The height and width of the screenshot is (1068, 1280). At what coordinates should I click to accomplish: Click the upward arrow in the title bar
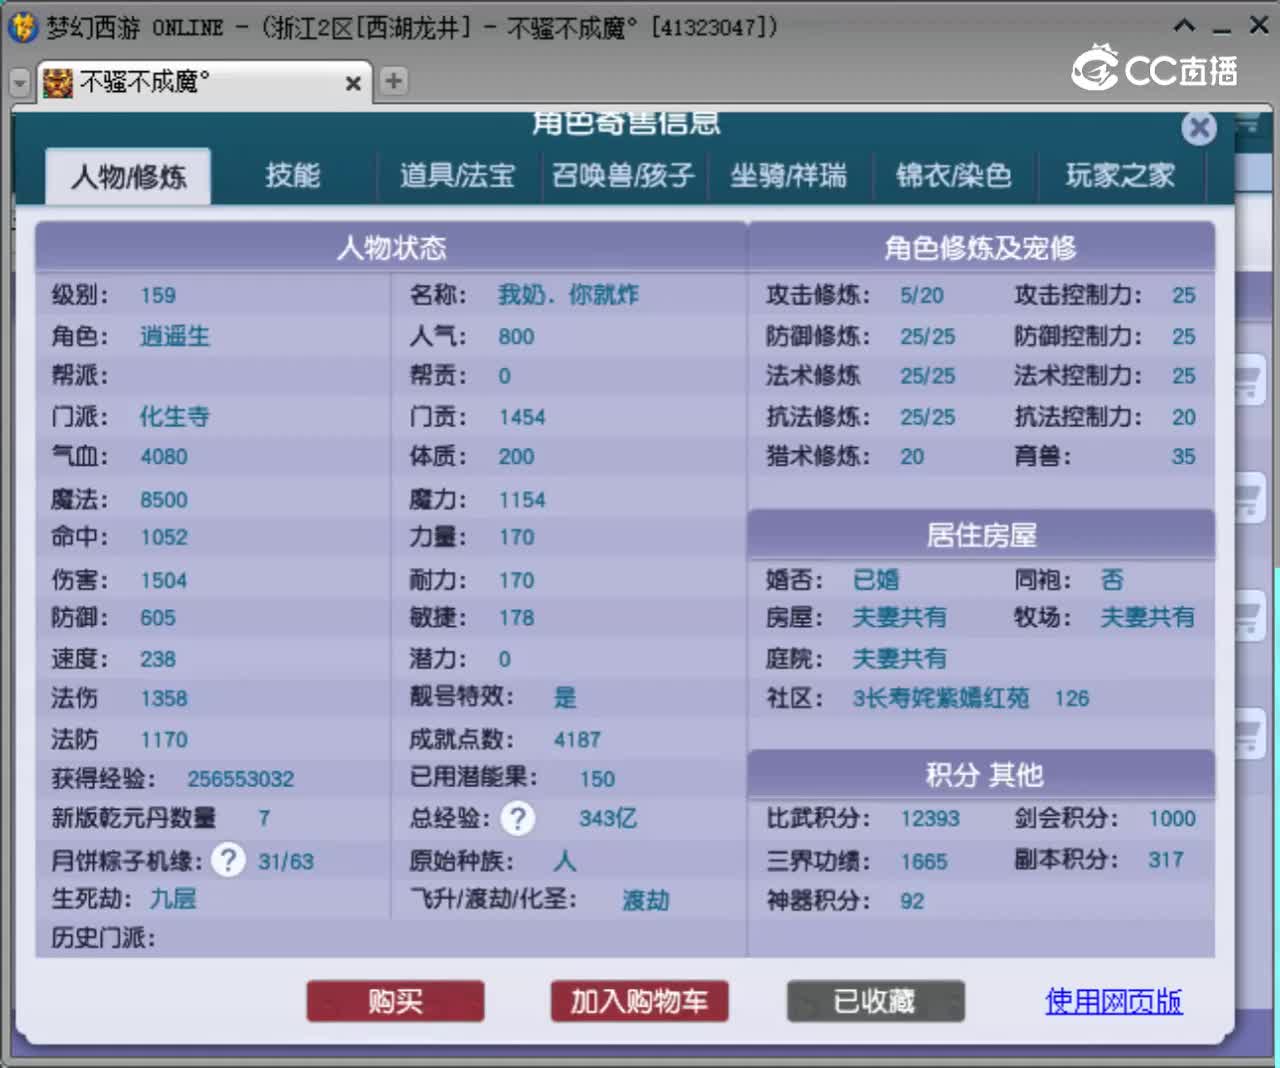(1184, 26)
